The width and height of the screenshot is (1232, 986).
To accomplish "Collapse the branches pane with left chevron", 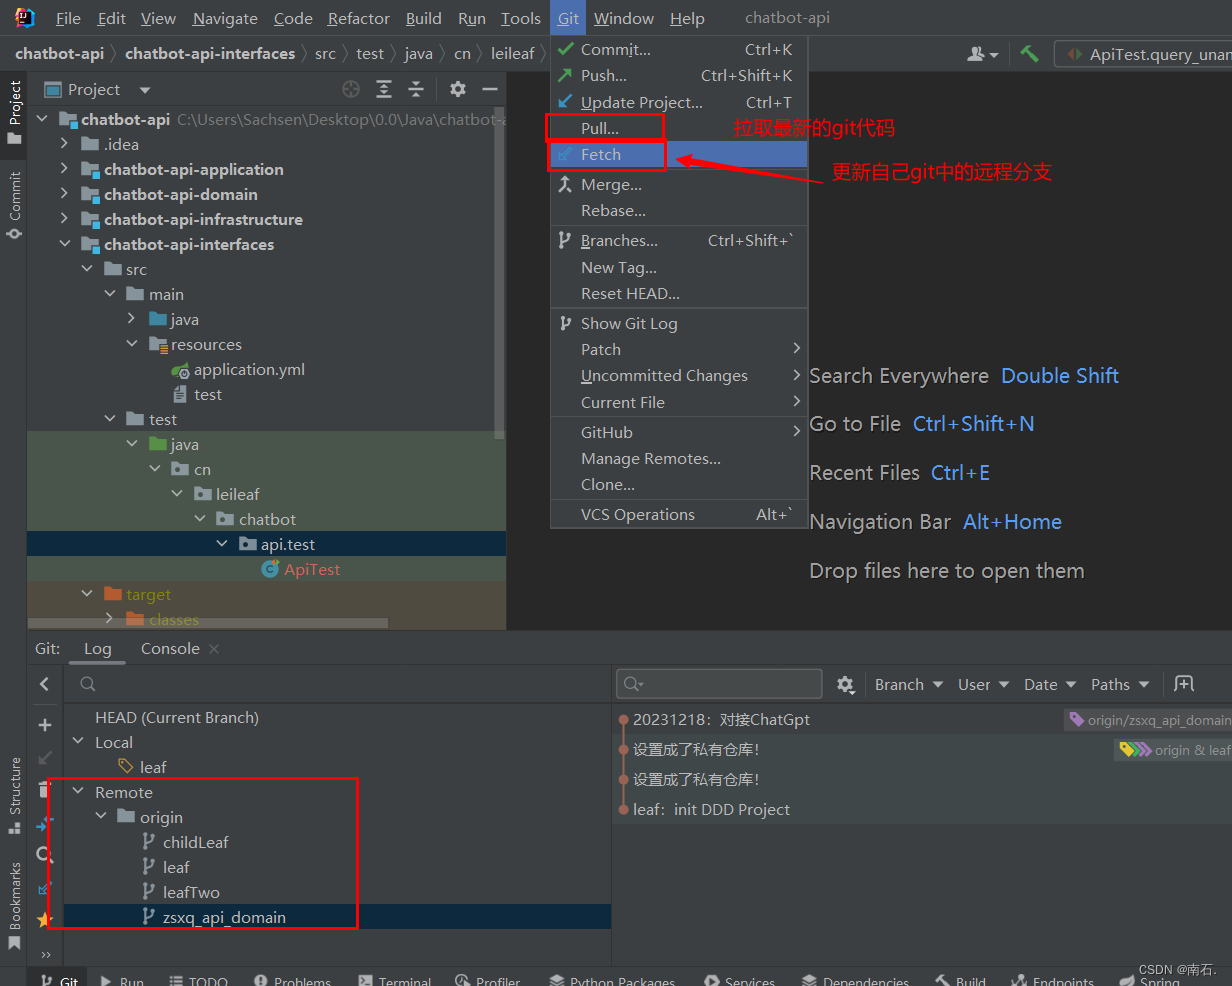I will [44, 684].
